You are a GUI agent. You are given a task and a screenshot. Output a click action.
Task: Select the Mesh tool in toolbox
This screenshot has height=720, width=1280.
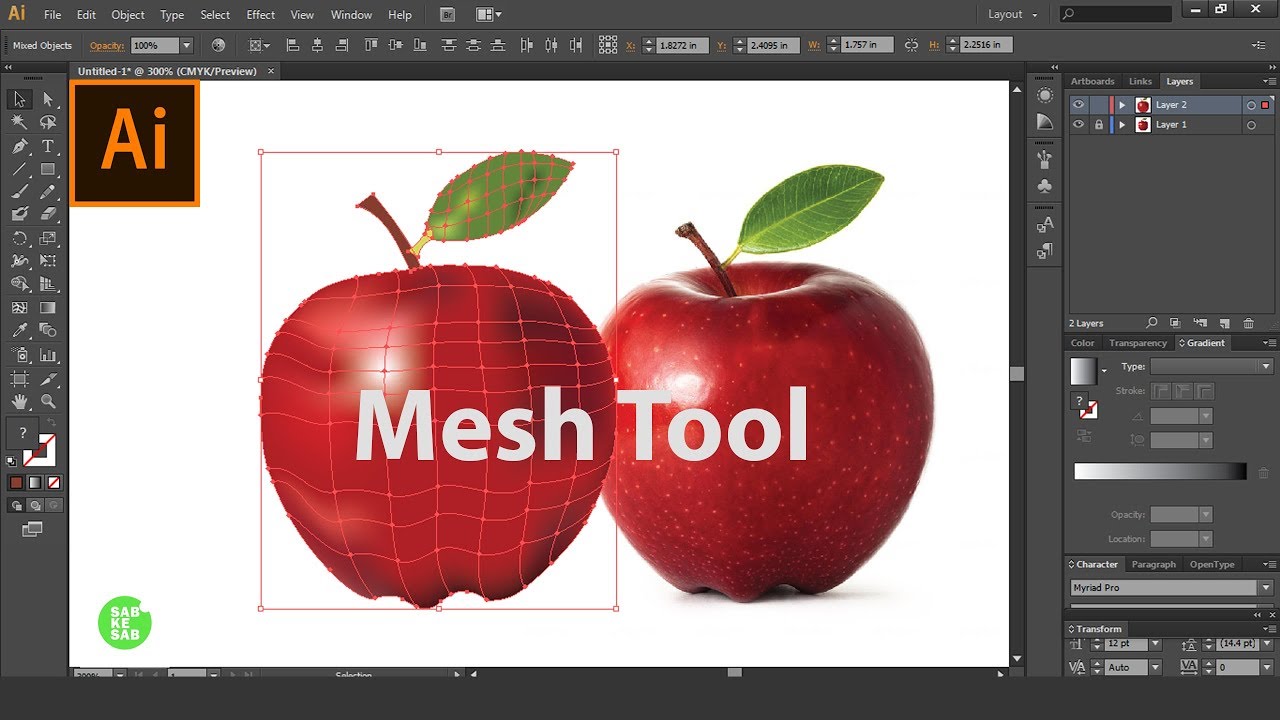[19, 308]
